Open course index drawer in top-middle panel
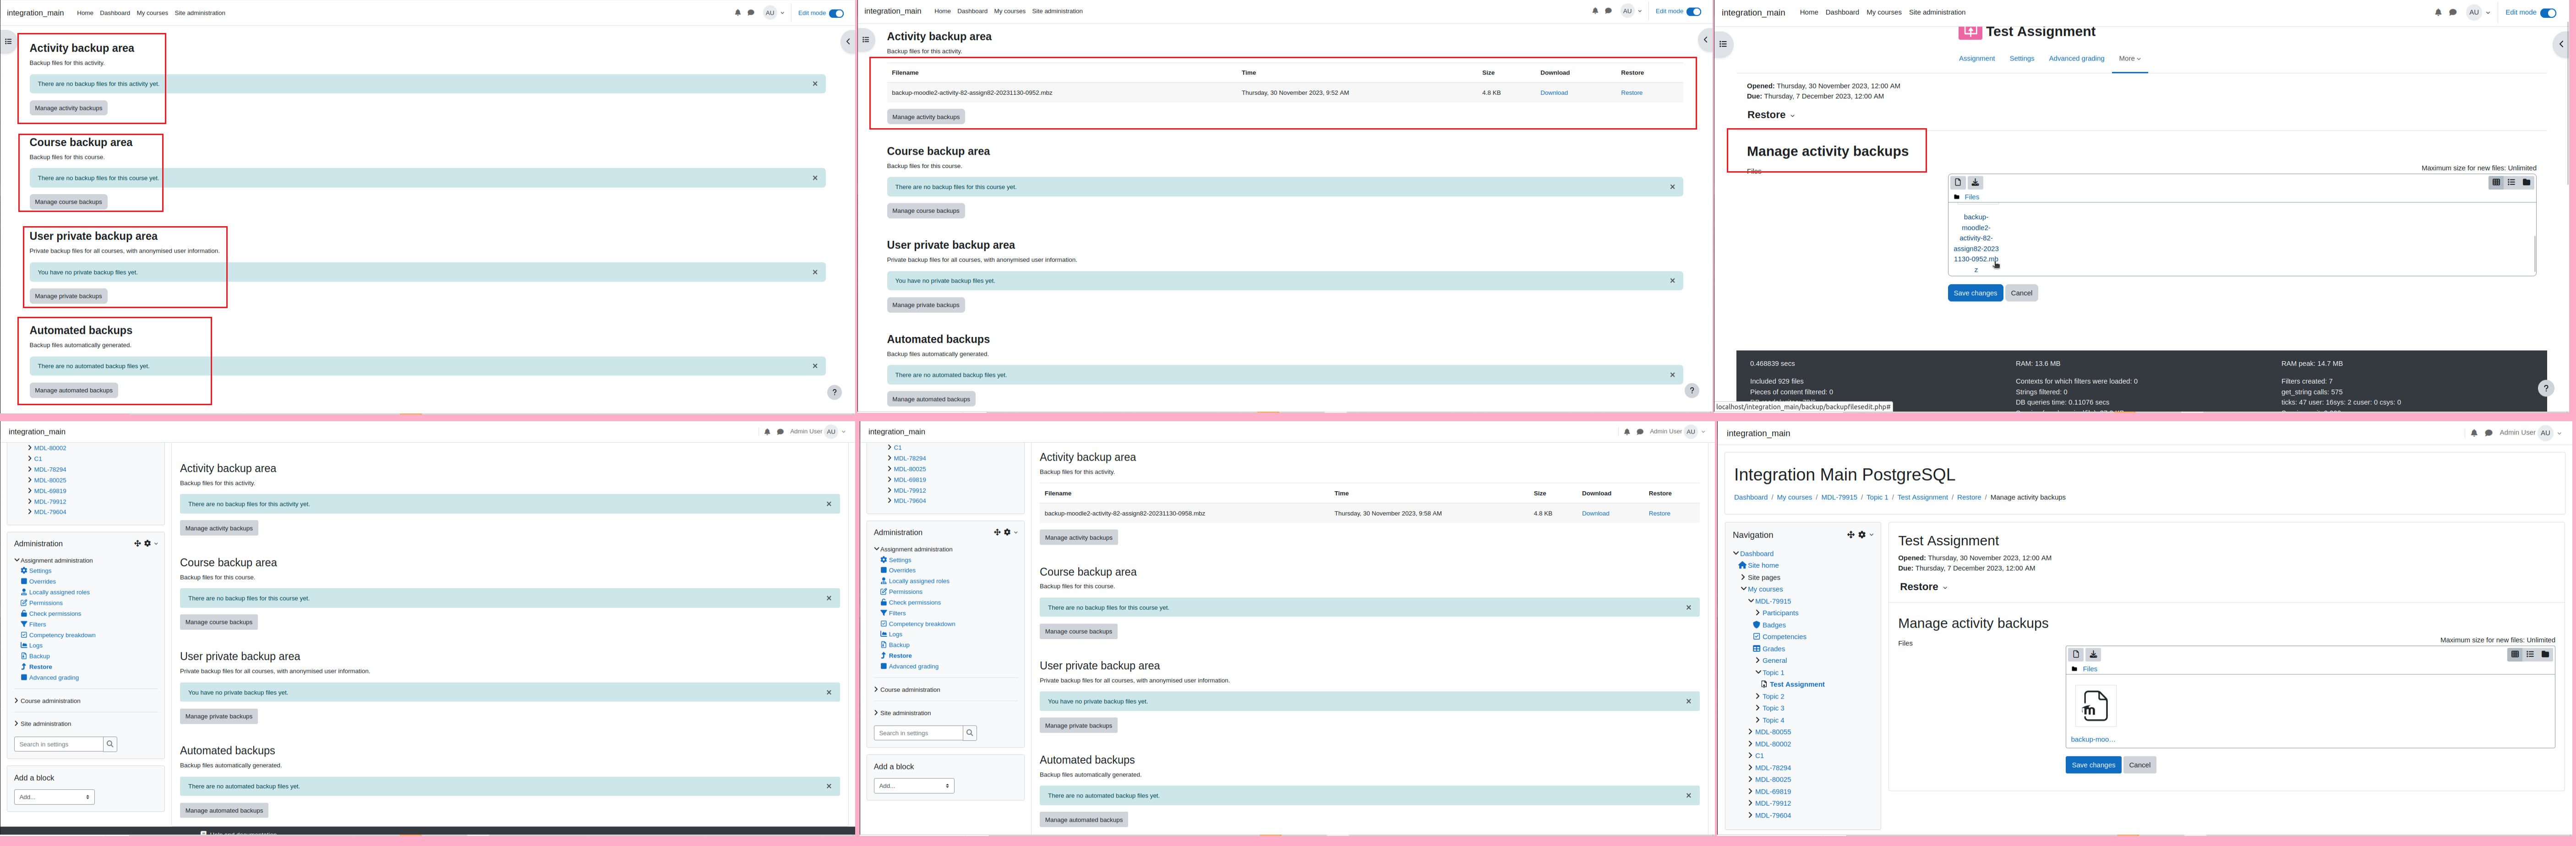 [x=866, y=40]
